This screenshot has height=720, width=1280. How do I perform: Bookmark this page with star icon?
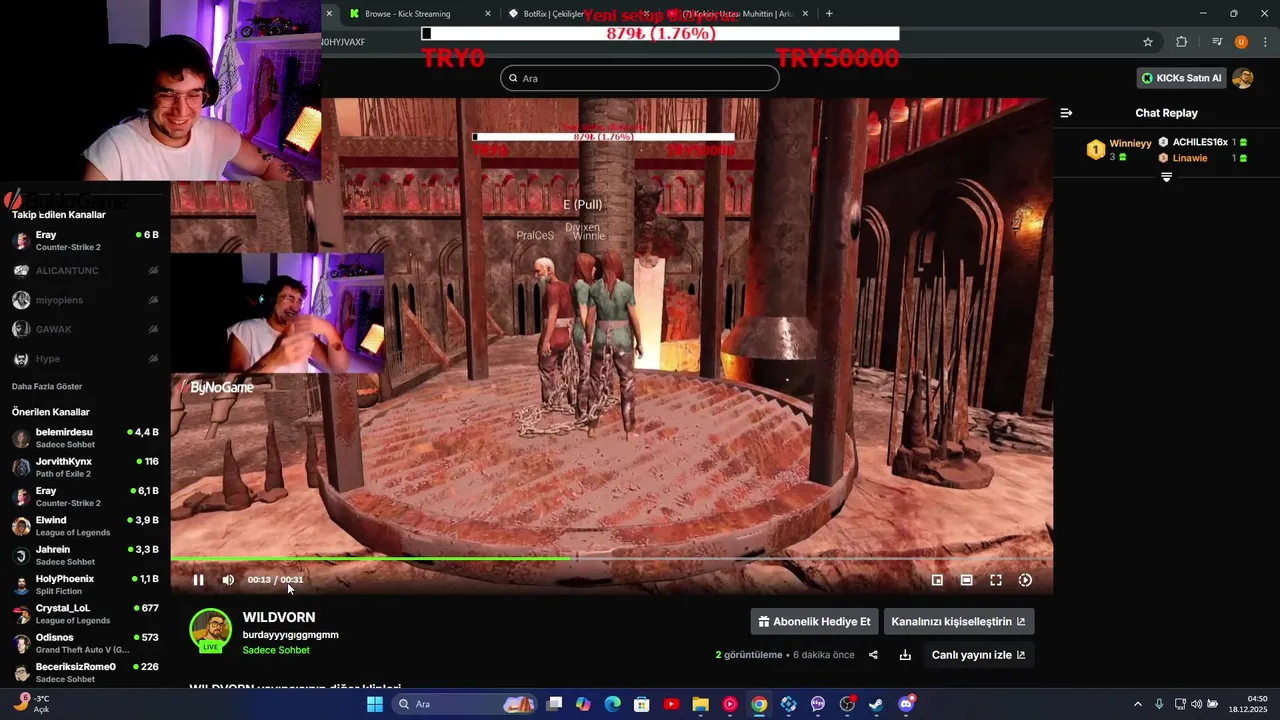click(x=1148, y=42)
